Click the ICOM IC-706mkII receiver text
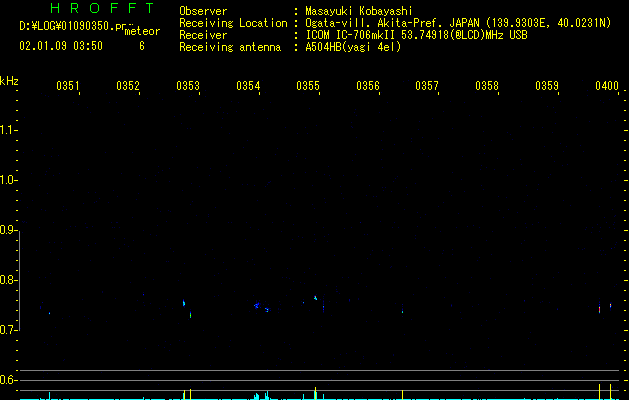The width and height of the screenshot is (629, 400). click(416, 35)
